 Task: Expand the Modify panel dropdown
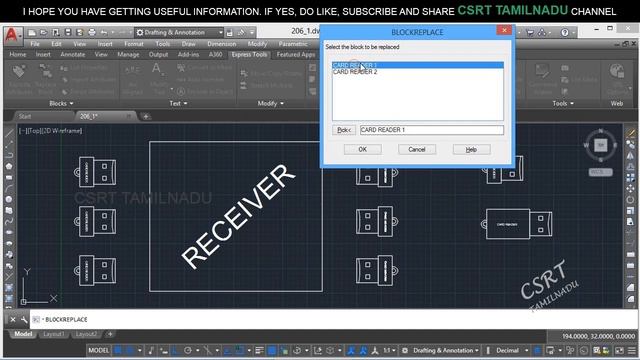pyautogui.click(x=271, y=104)
